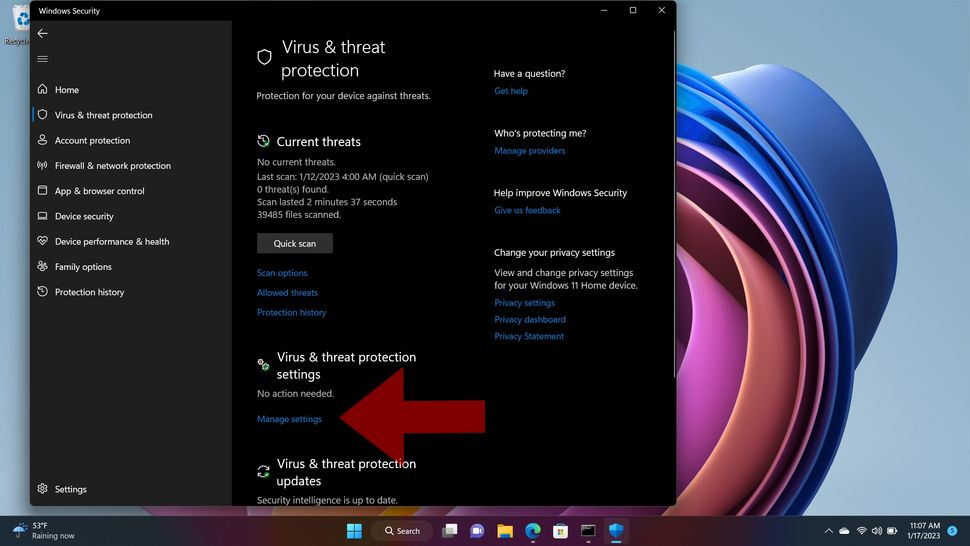Maximize the Windows Security window
Viewport: 970px width, 546px height.
[633, 10]
